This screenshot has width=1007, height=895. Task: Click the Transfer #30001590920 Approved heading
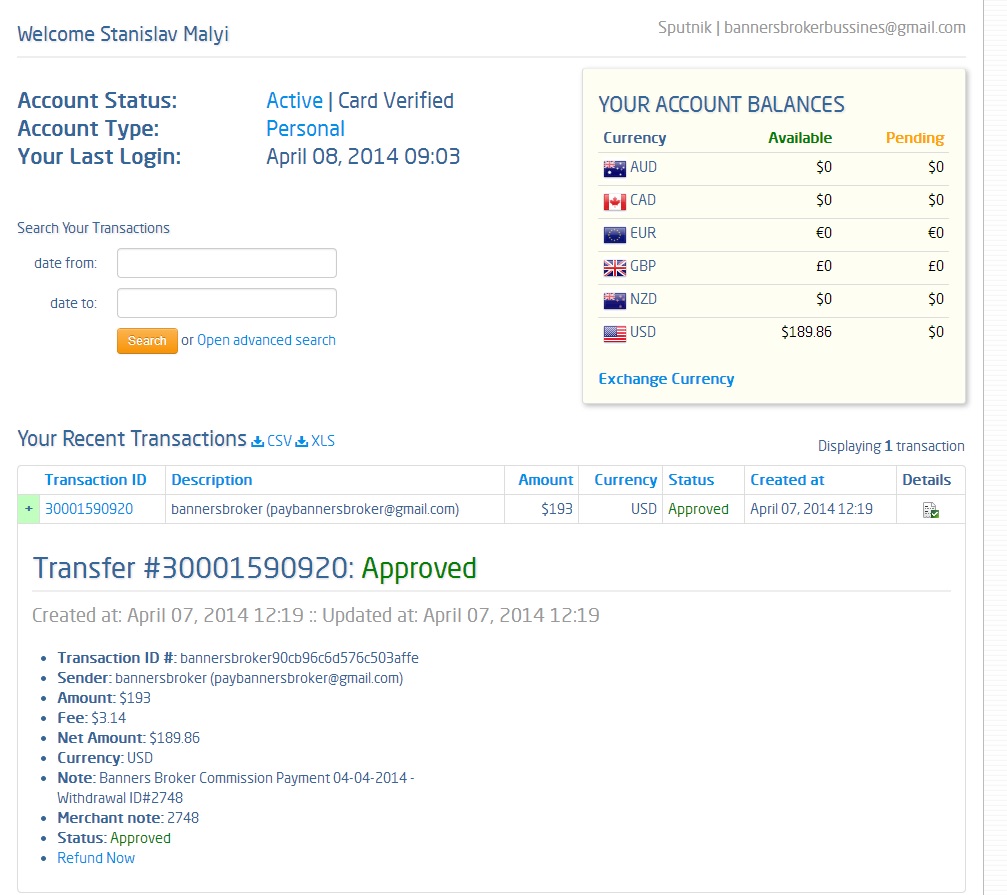coord(254,568)
